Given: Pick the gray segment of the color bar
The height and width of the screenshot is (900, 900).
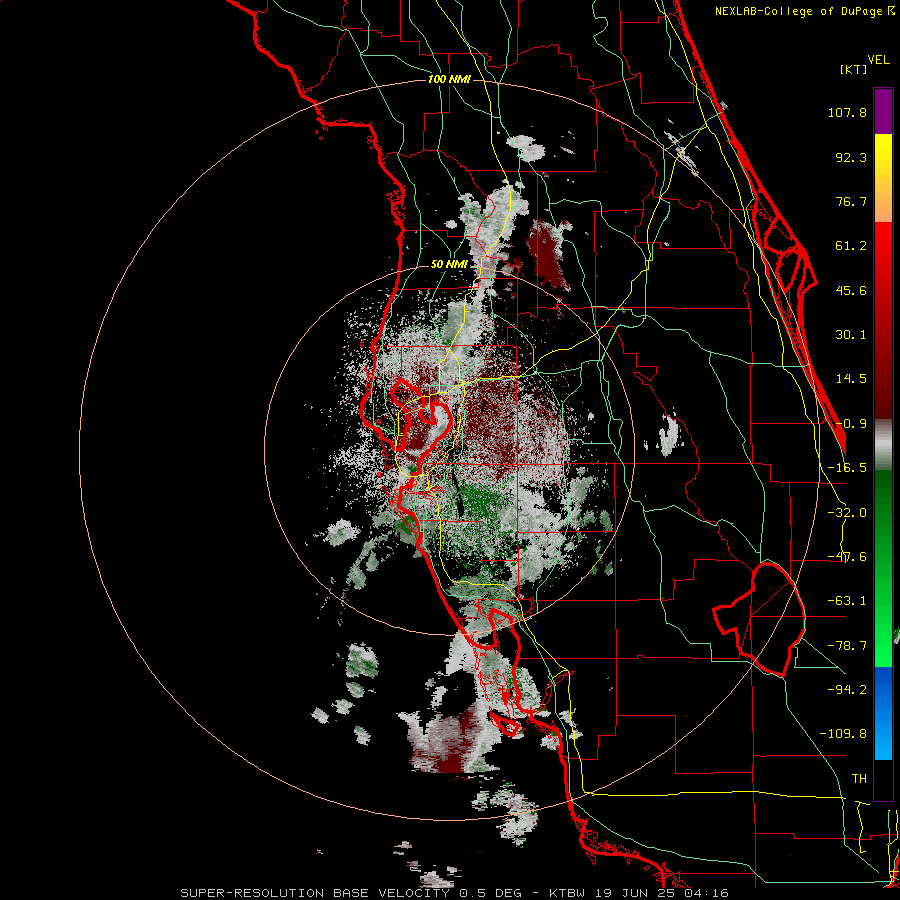Looking at the screenshot, I should 883,444.
